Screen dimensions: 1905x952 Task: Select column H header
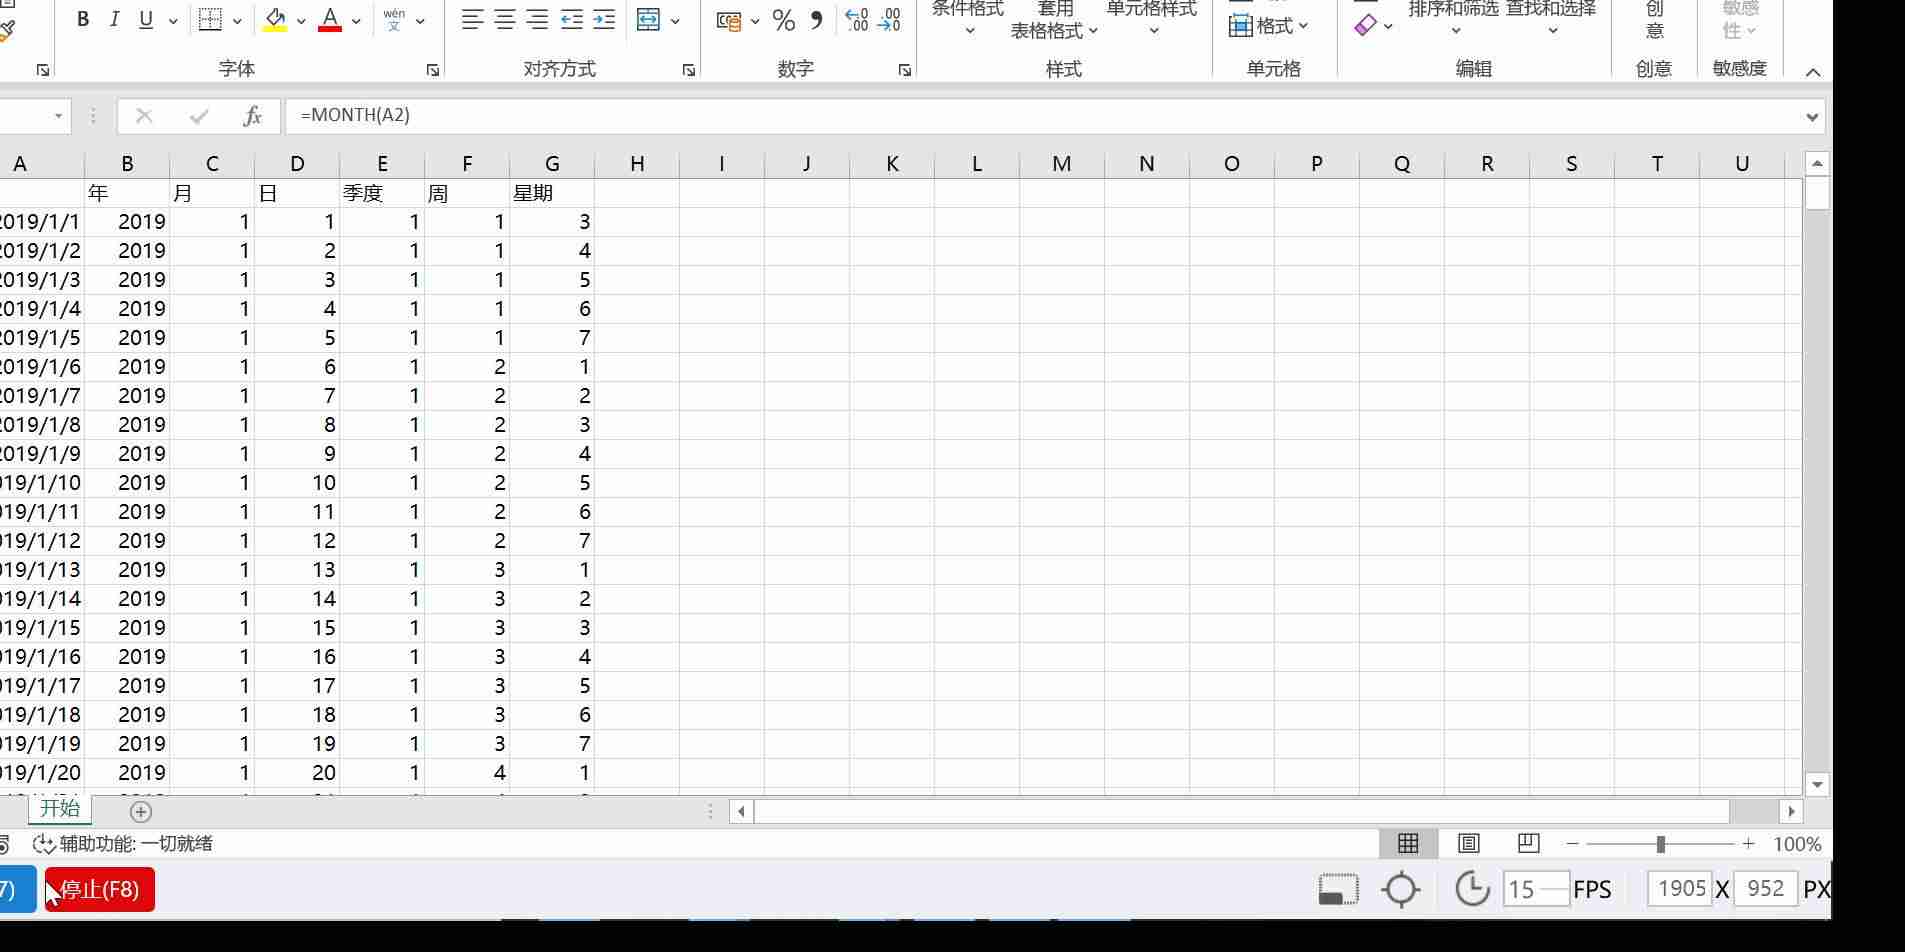637,164
